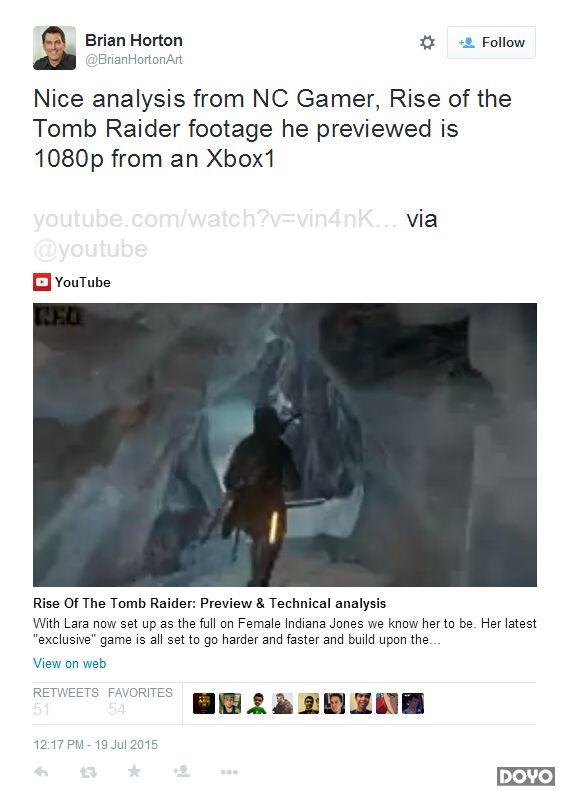Show the 54 favorites list
Viewport: 565px width, 796px height.
140,701
